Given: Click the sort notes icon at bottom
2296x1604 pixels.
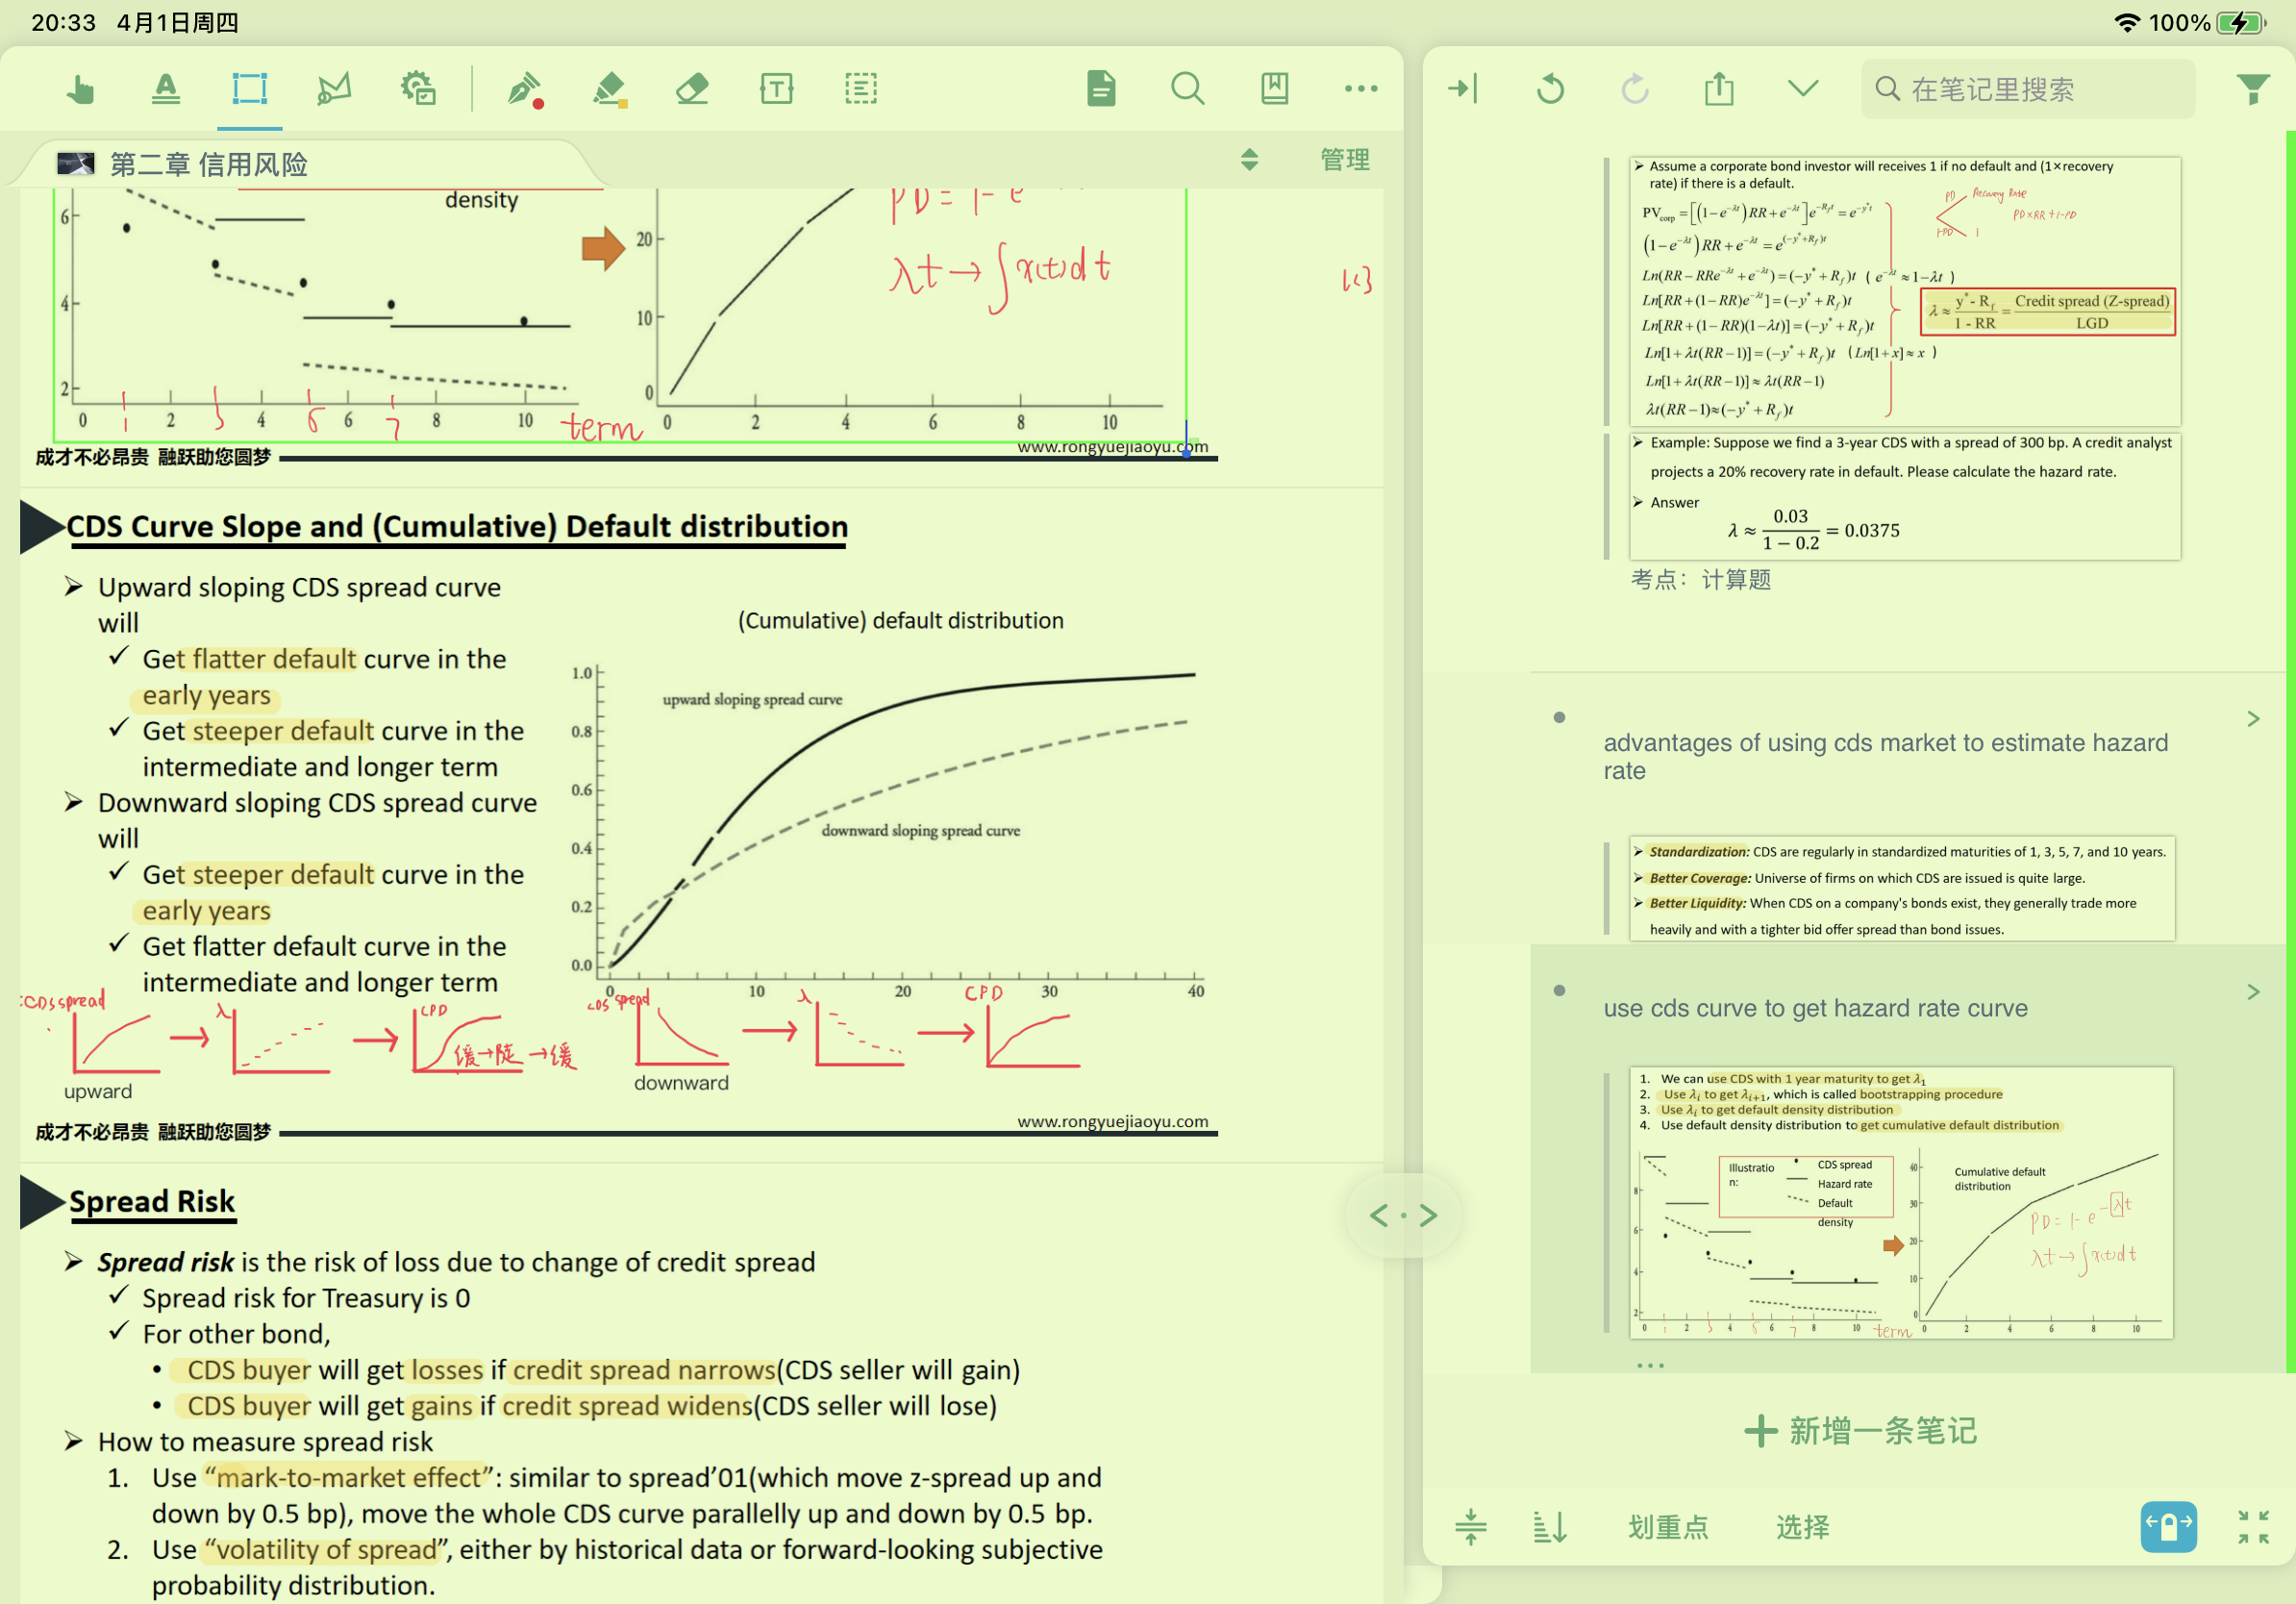Looking at the screenshot, I should (1550, 1527).
